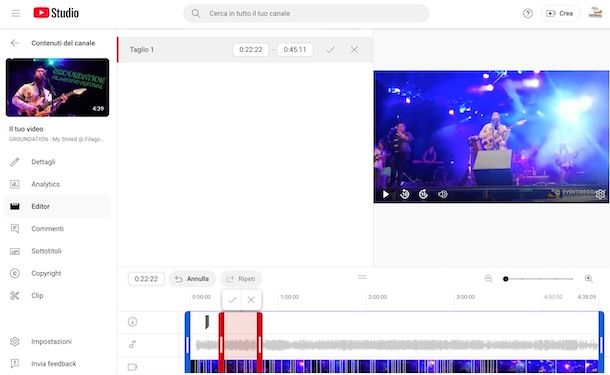Viewport: 610px width, 375px height.
Task: Open the Dettagli menu item
Action: [57, 162]
